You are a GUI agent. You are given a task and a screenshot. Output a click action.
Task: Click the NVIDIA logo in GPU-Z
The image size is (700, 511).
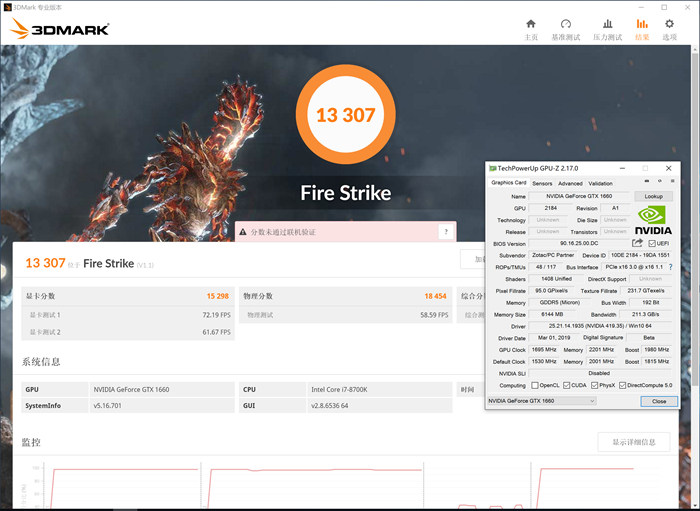[653, 220]
